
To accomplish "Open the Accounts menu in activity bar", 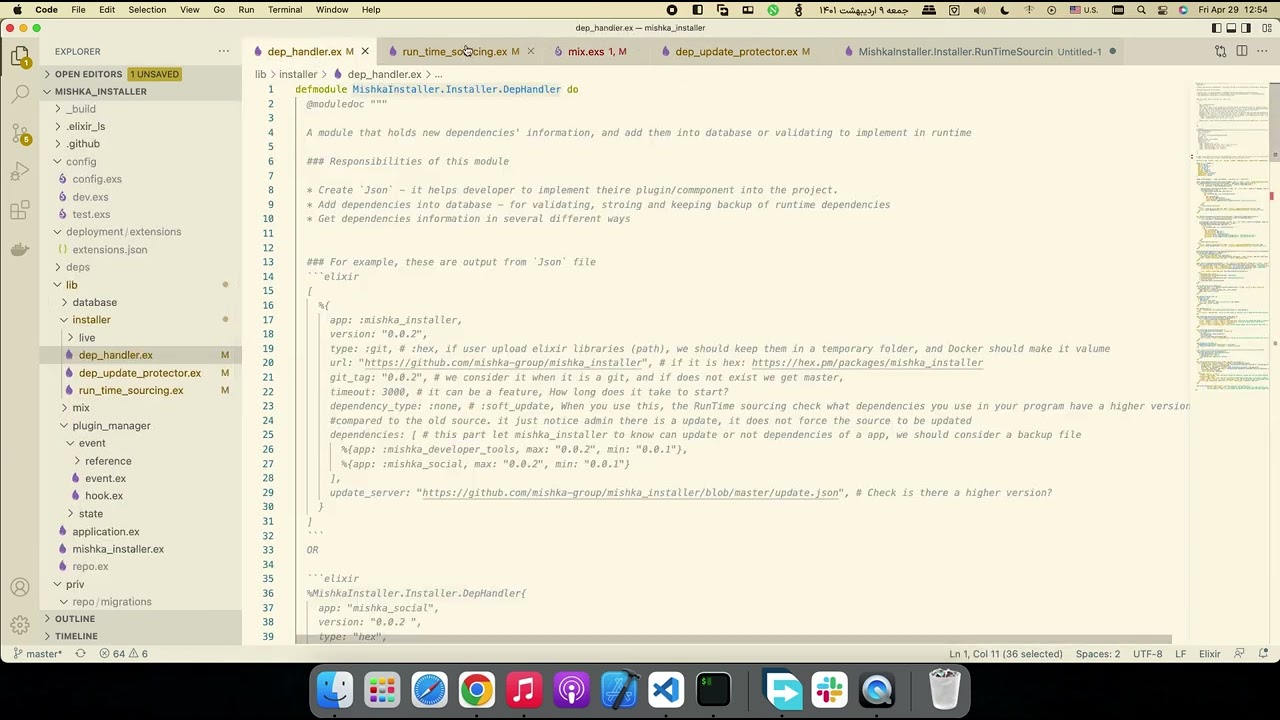I will pos(20,587).
